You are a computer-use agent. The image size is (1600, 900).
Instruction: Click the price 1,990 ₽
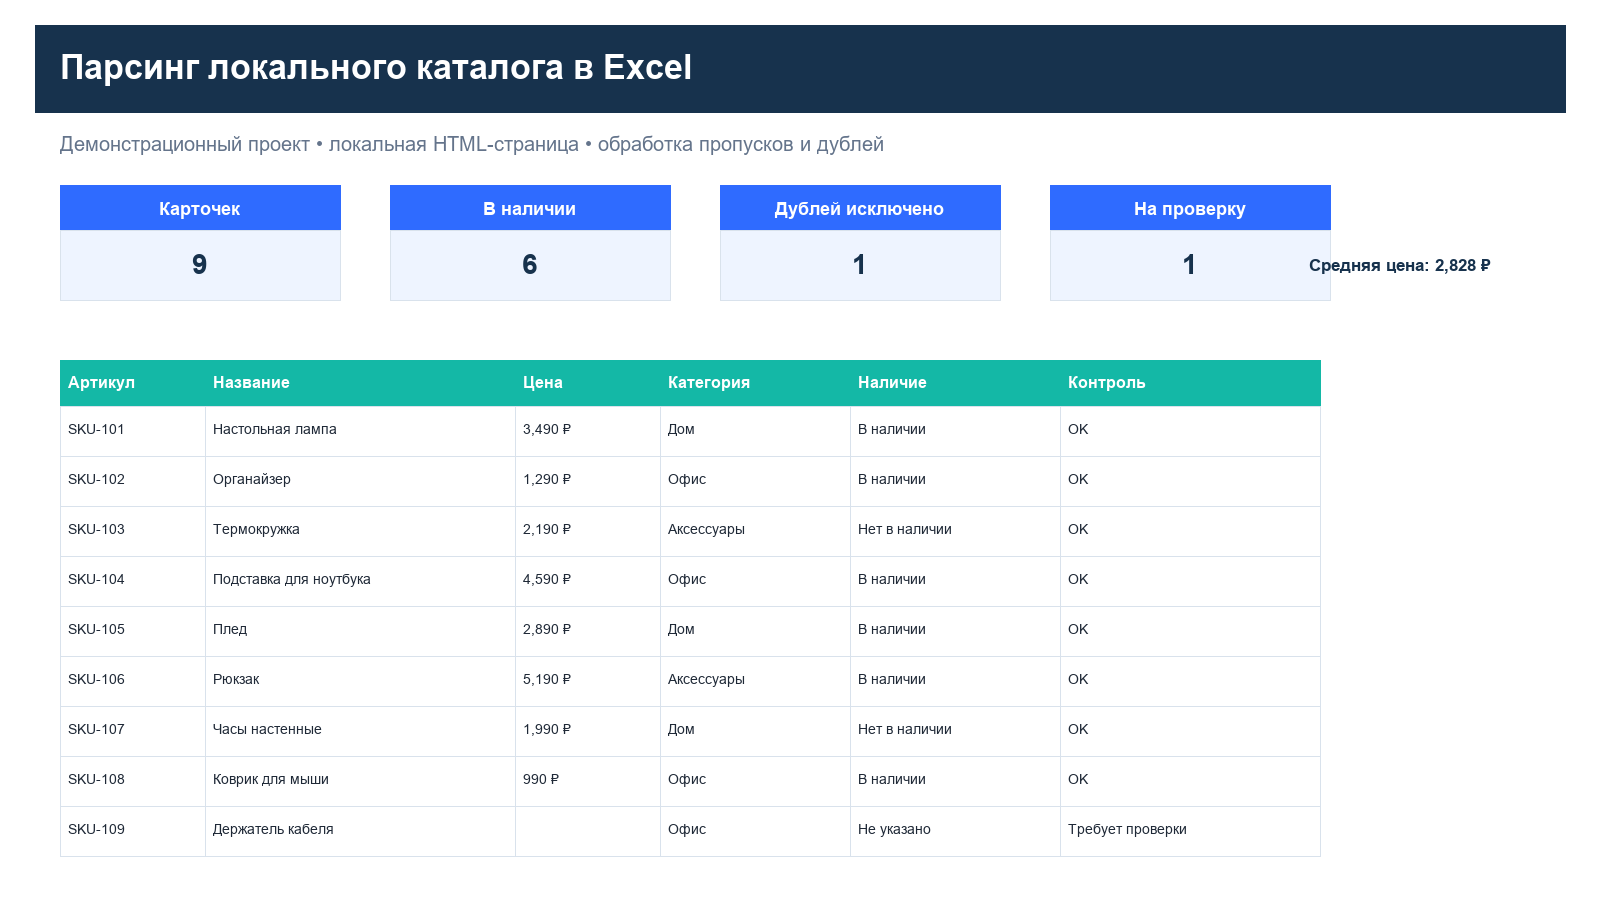547,729
